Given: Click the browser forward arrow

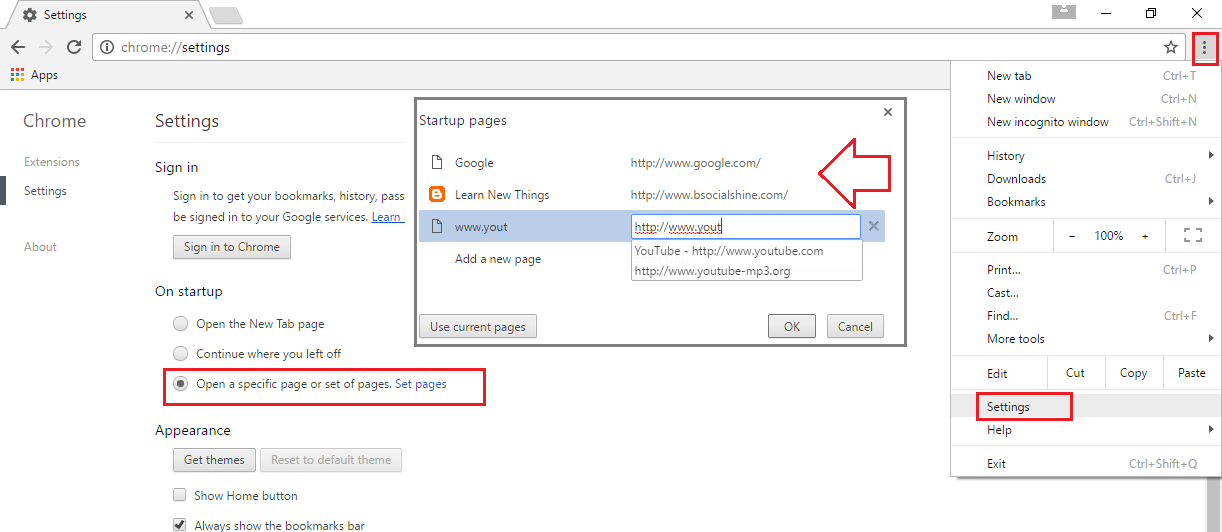Looking at the screenshot, I should click(x=46, y=47).
